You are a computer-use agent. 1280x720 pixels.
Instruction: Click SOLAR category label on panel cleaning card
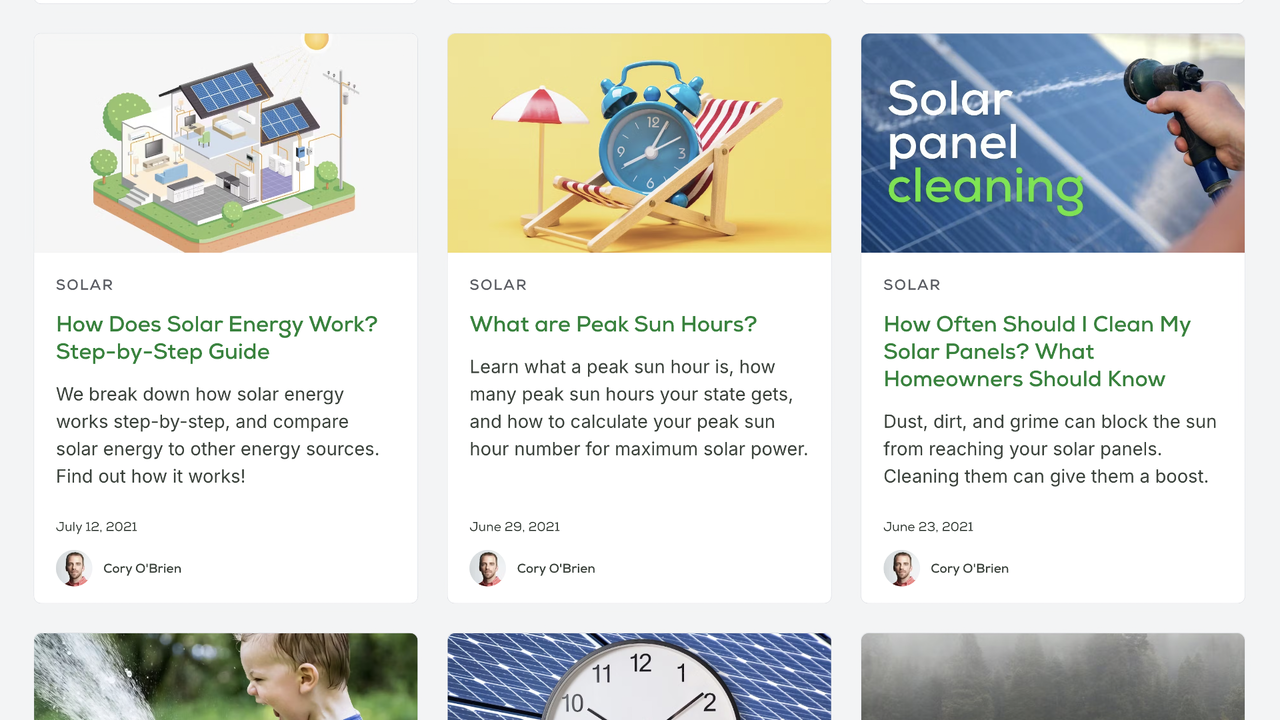click(911, 285)
